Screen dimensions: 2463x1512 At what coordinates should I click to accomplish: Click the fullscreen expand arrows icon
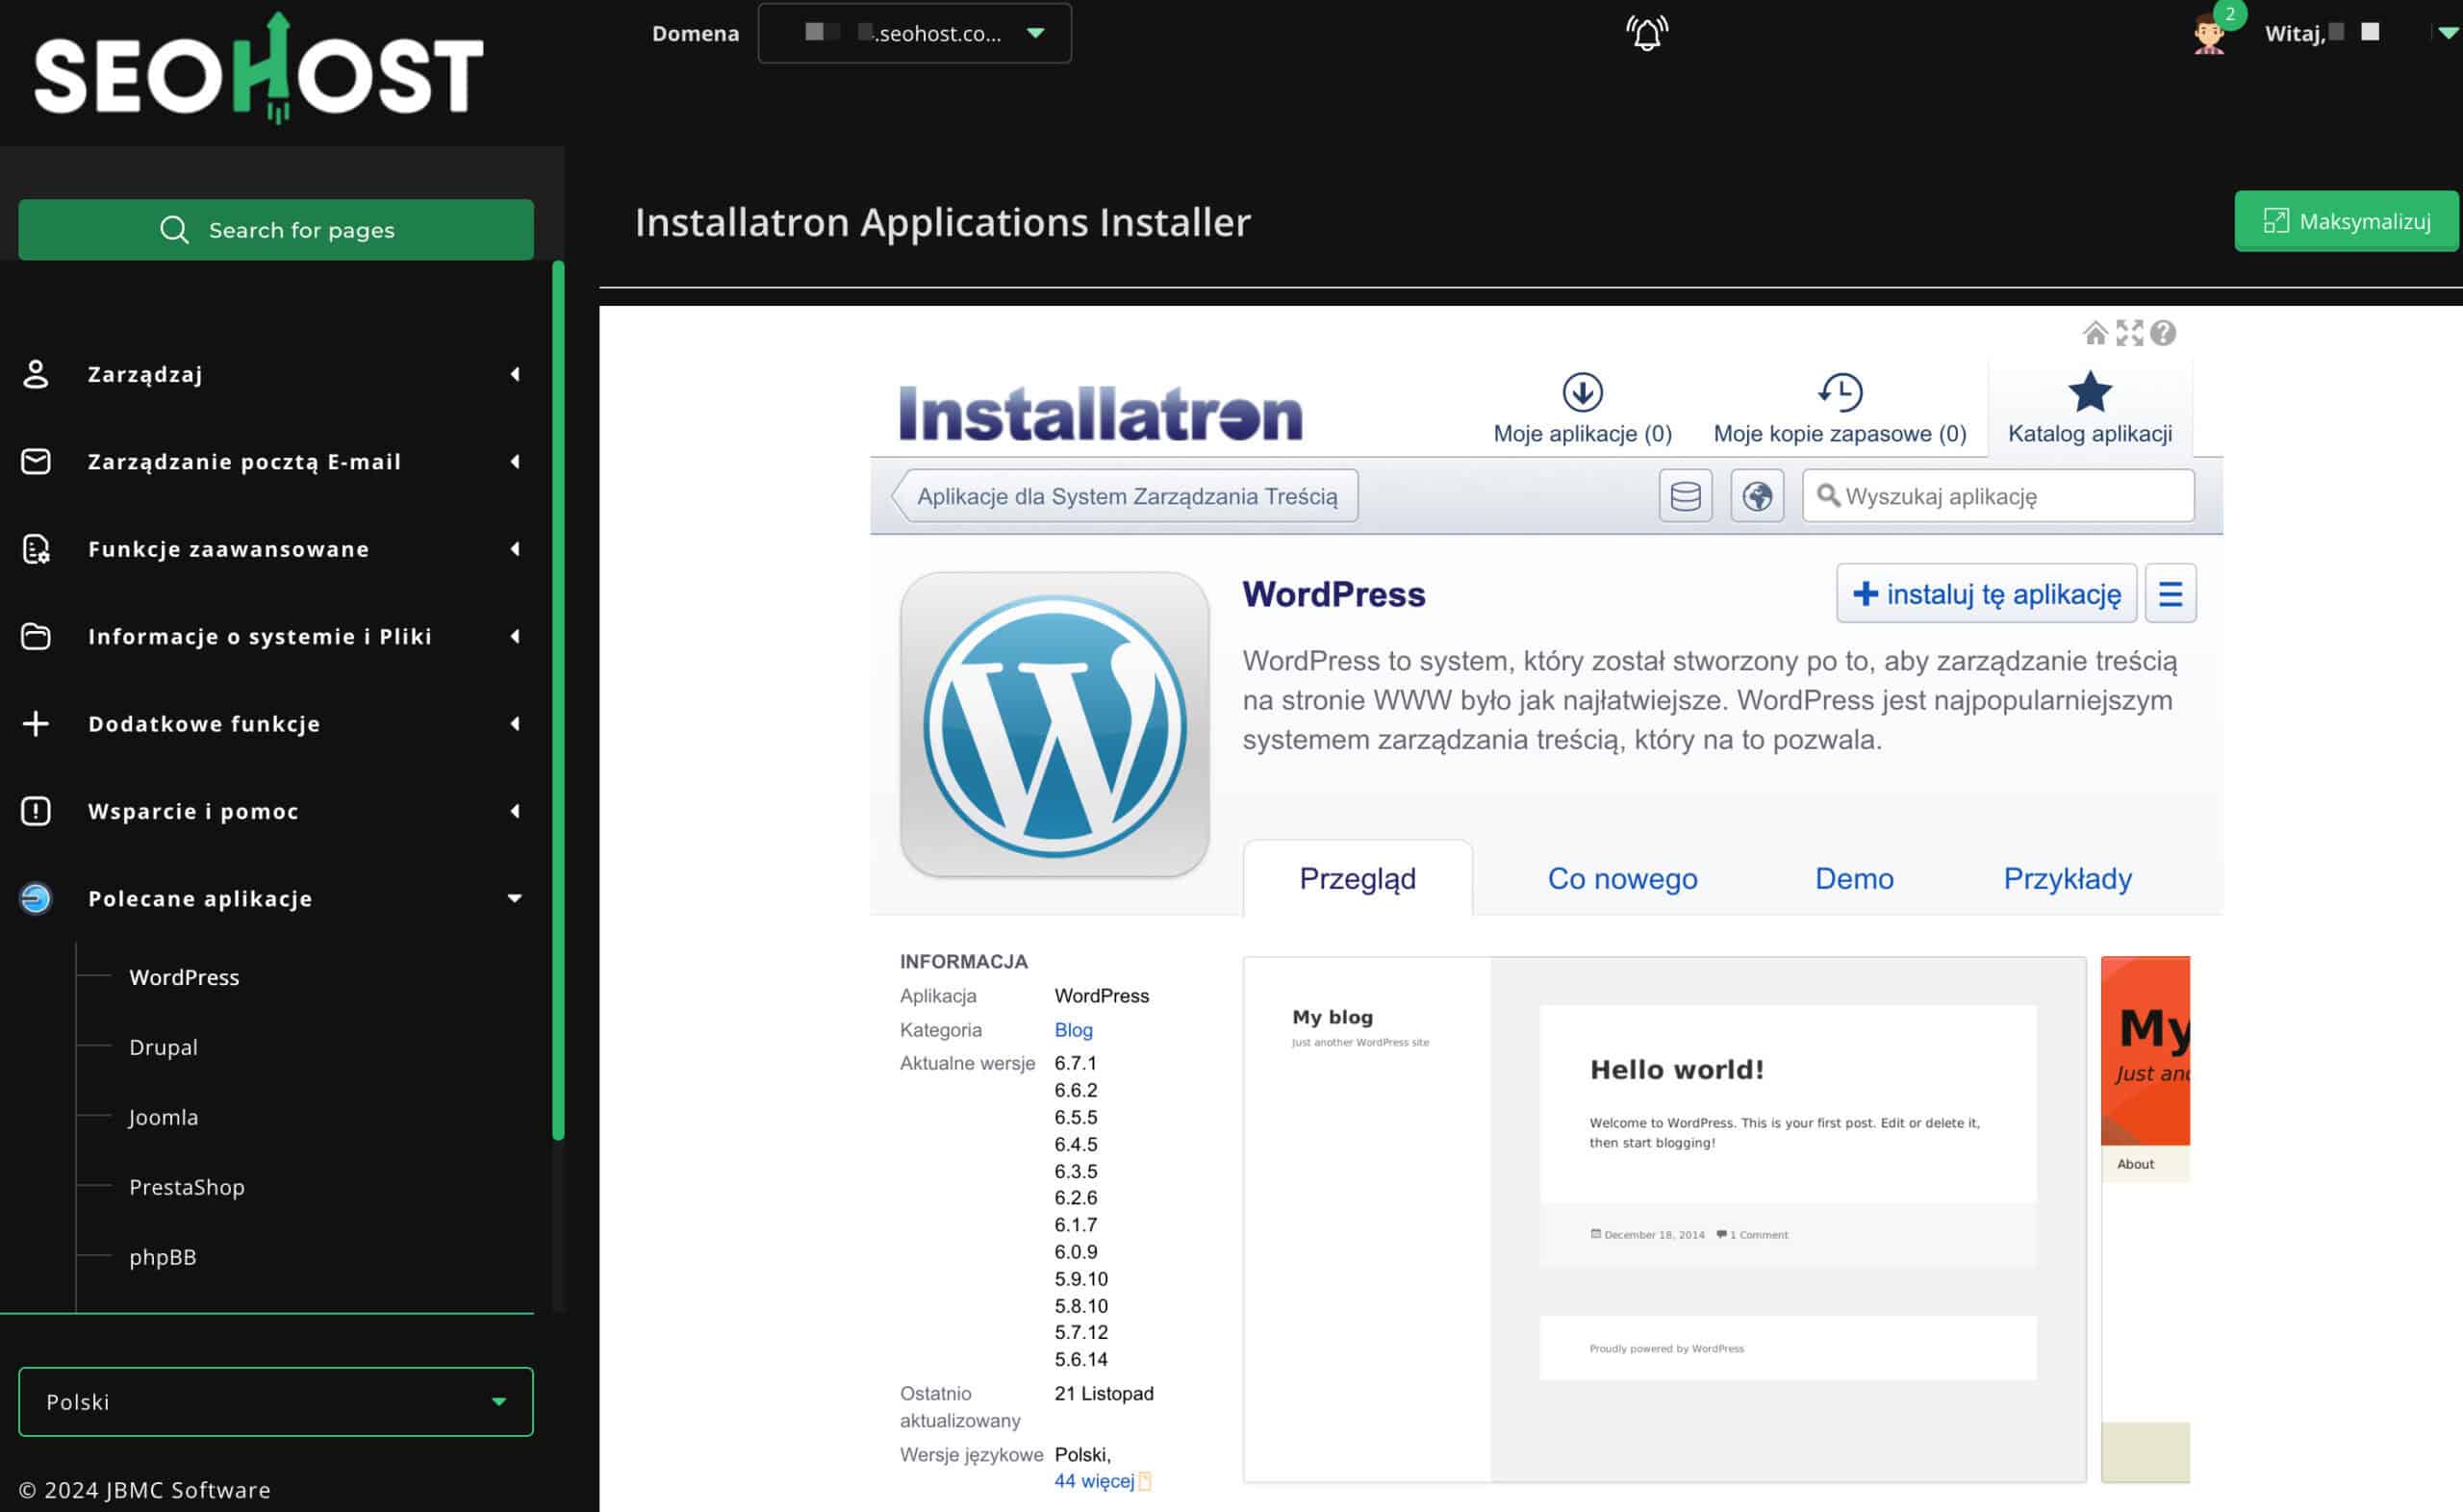coord(2129,333)
